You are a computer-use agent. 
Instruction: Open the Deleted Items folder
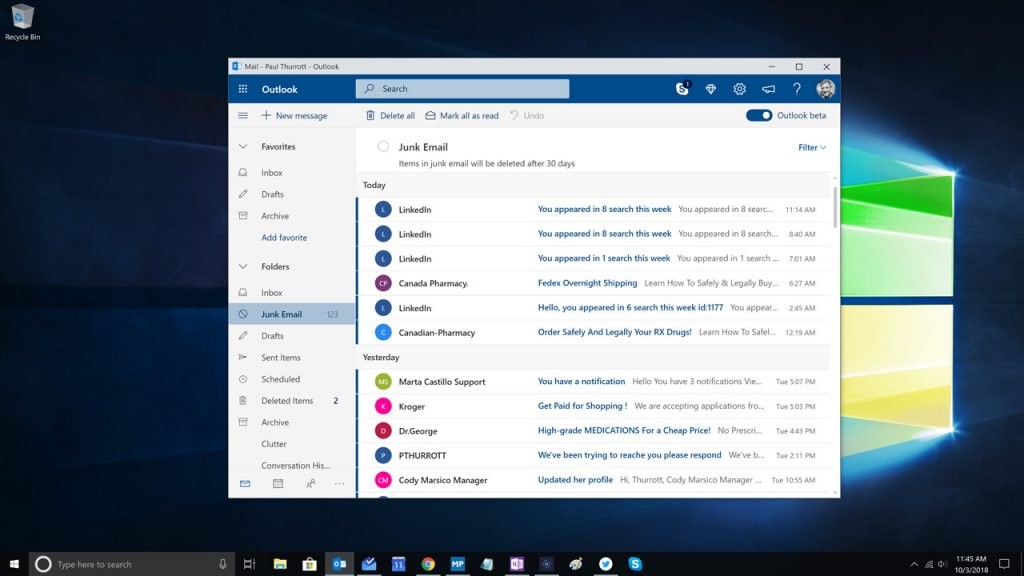click(286, 401)
